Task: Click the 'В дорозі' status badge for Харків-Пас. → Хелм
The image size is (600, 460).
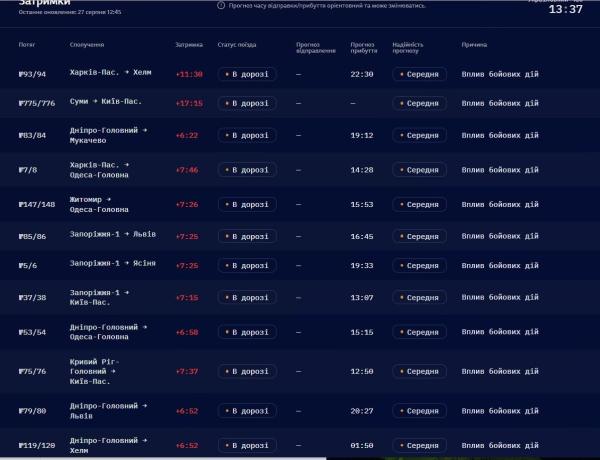Action: (x=247, y=74)
